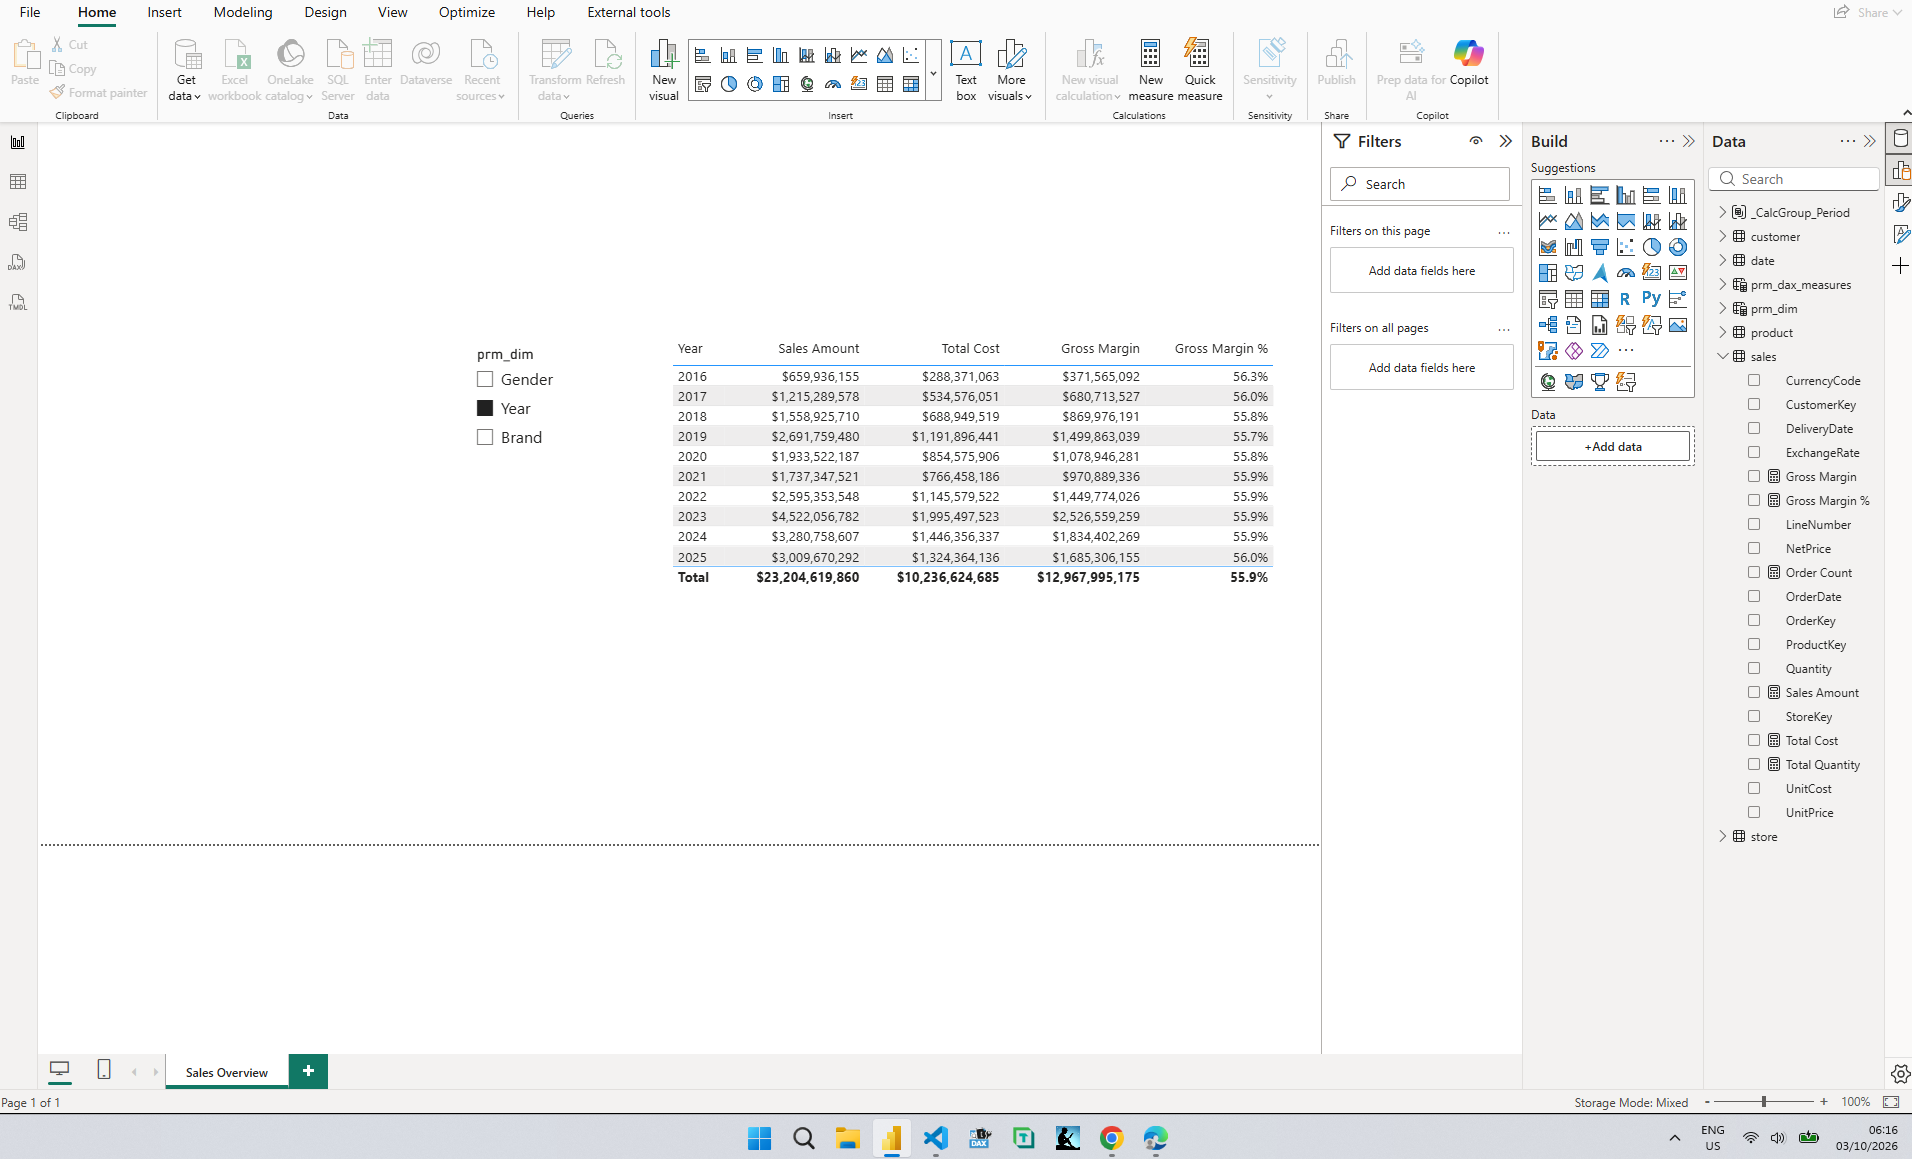1912x1159 pixels.
Task: Open Share menu at top right
Action: [1866, 13]
